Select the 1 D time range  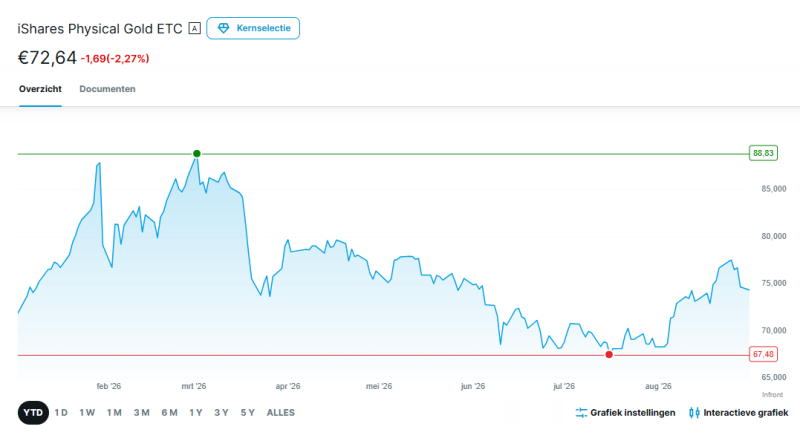tap(61, 412)
